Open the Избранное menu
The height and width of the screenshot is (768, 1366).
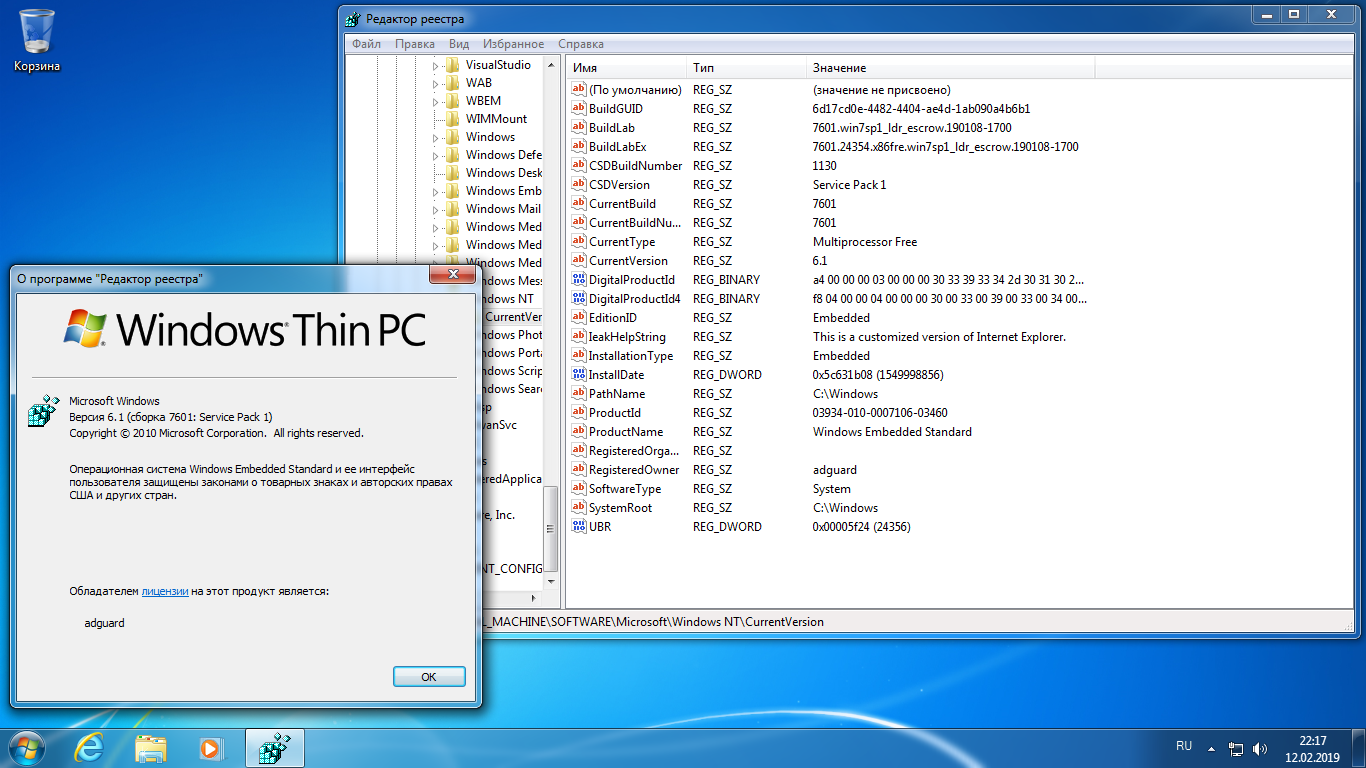(x=513, y=44)
